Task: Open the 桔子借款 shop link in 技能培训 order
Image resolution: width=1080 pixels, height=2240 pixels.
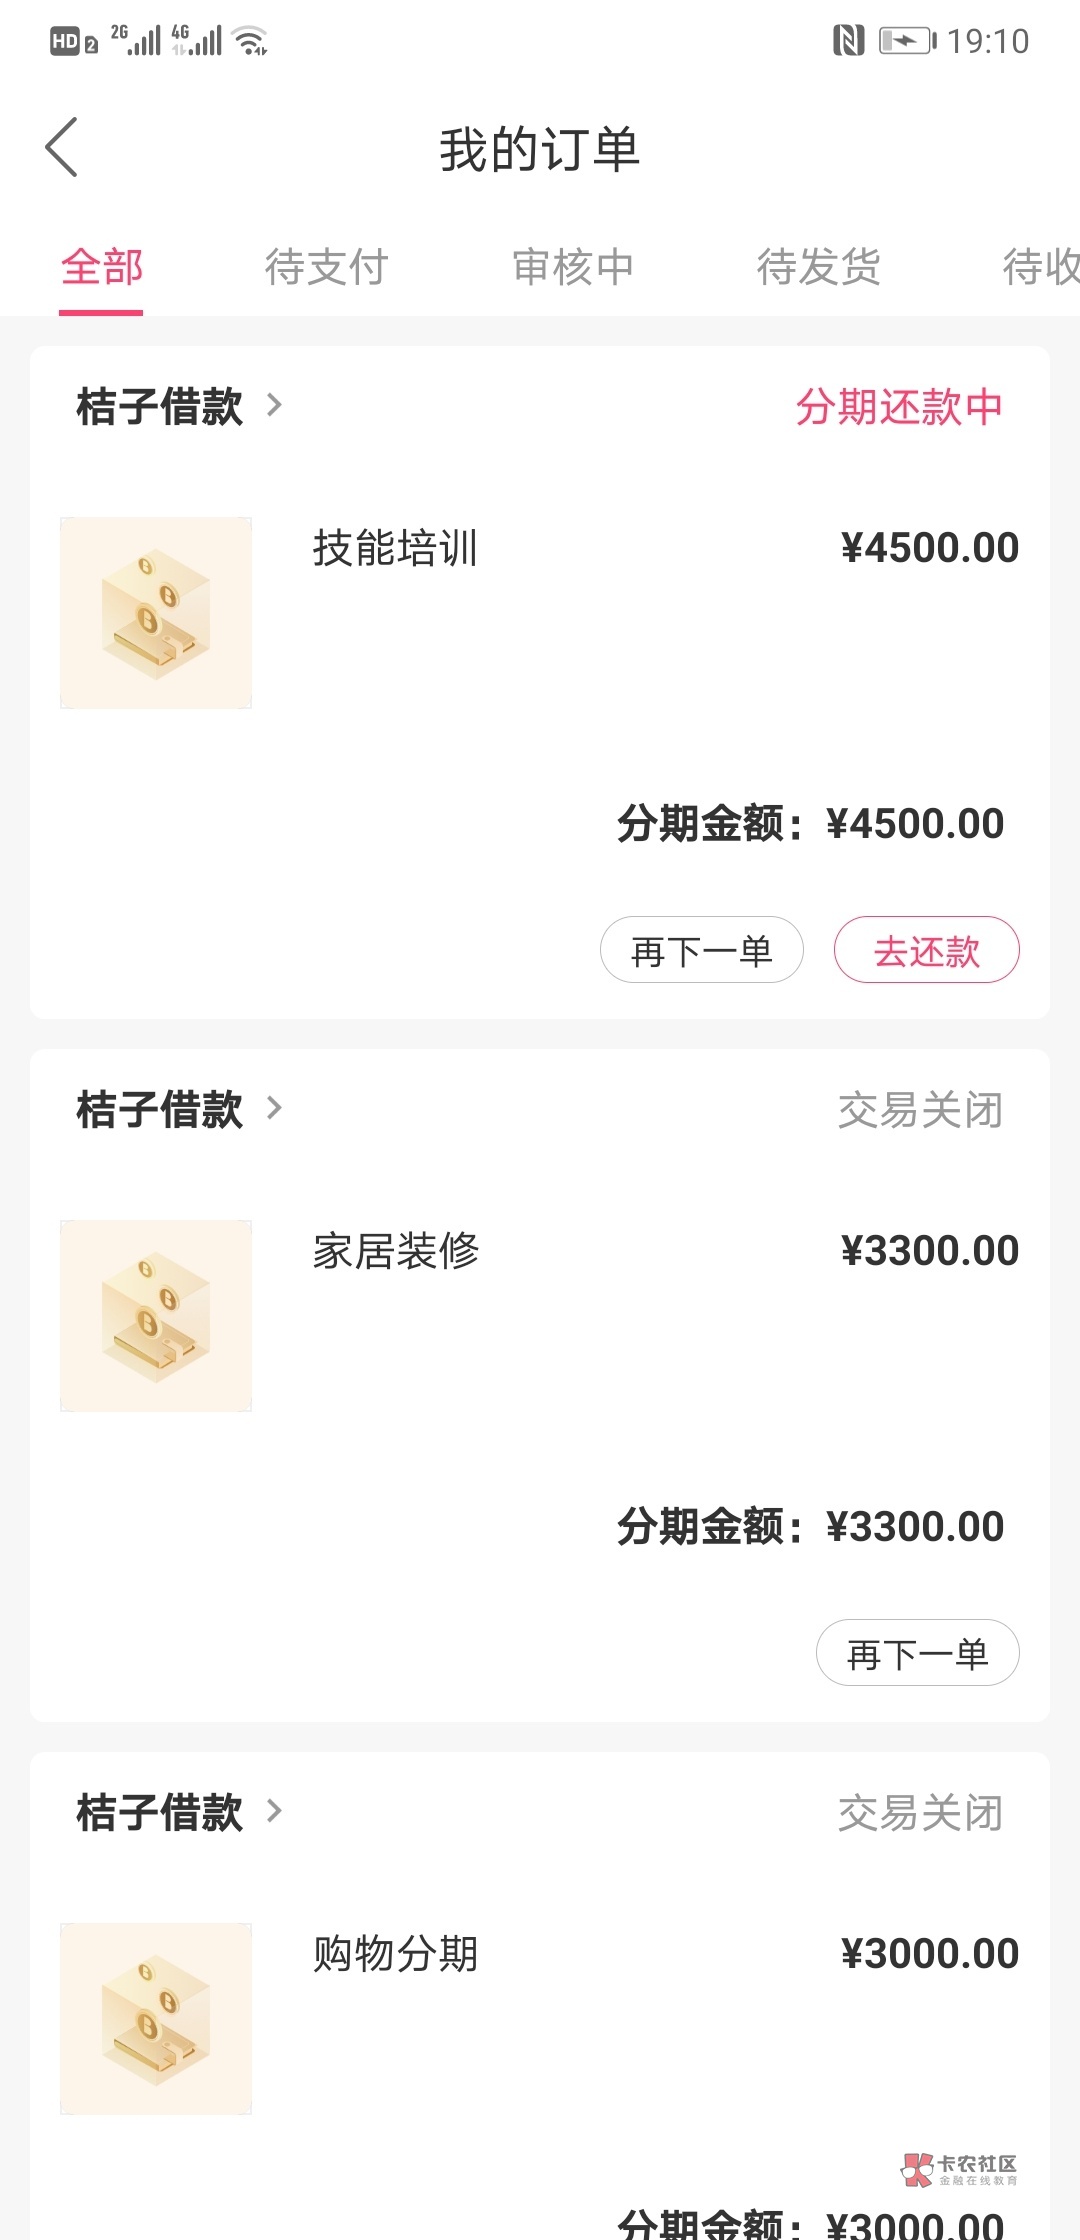Action: 160,407
